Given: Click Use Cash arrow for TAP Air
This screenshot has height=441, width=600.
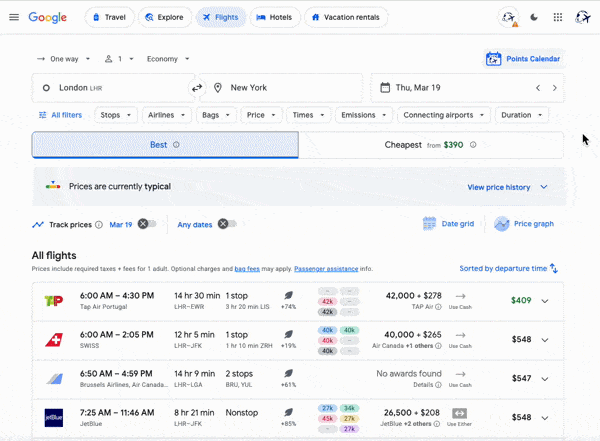Looking at the screenshot, I should click(460, 296).
